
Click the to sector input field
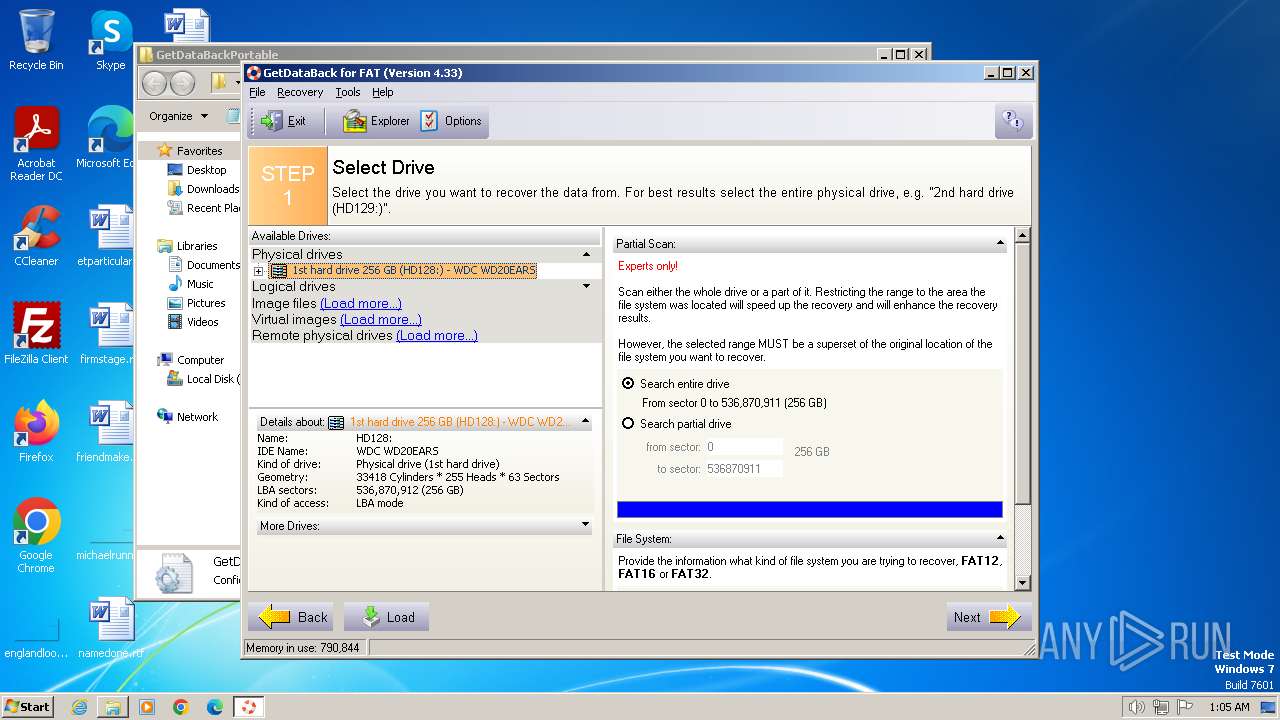pyautogui.click(x=743, y=468)
